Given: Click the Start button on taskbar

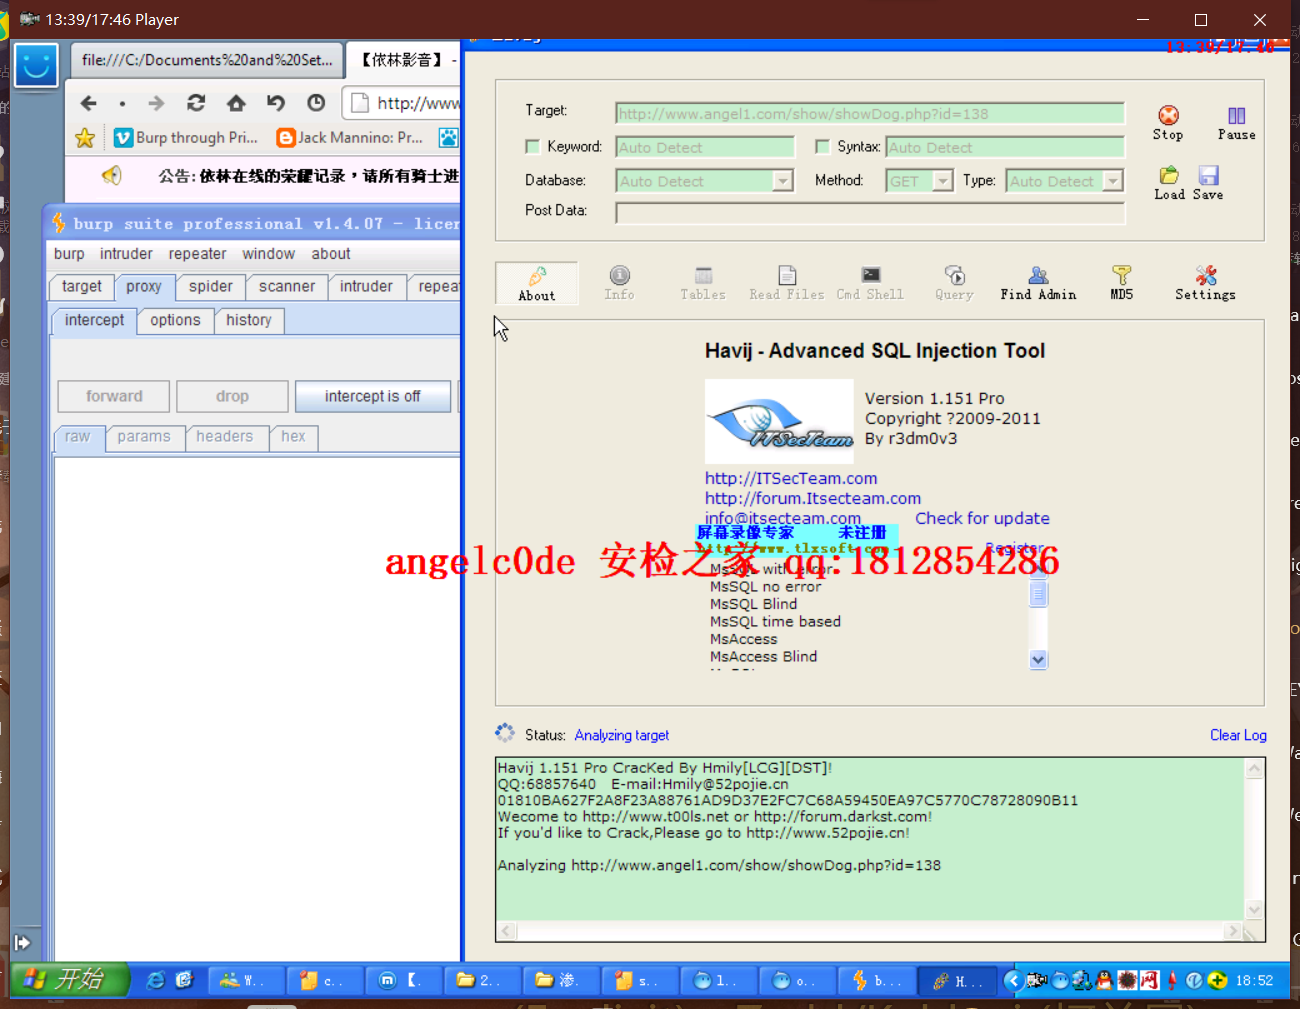Looking at the screenshot, I should 70,979.
